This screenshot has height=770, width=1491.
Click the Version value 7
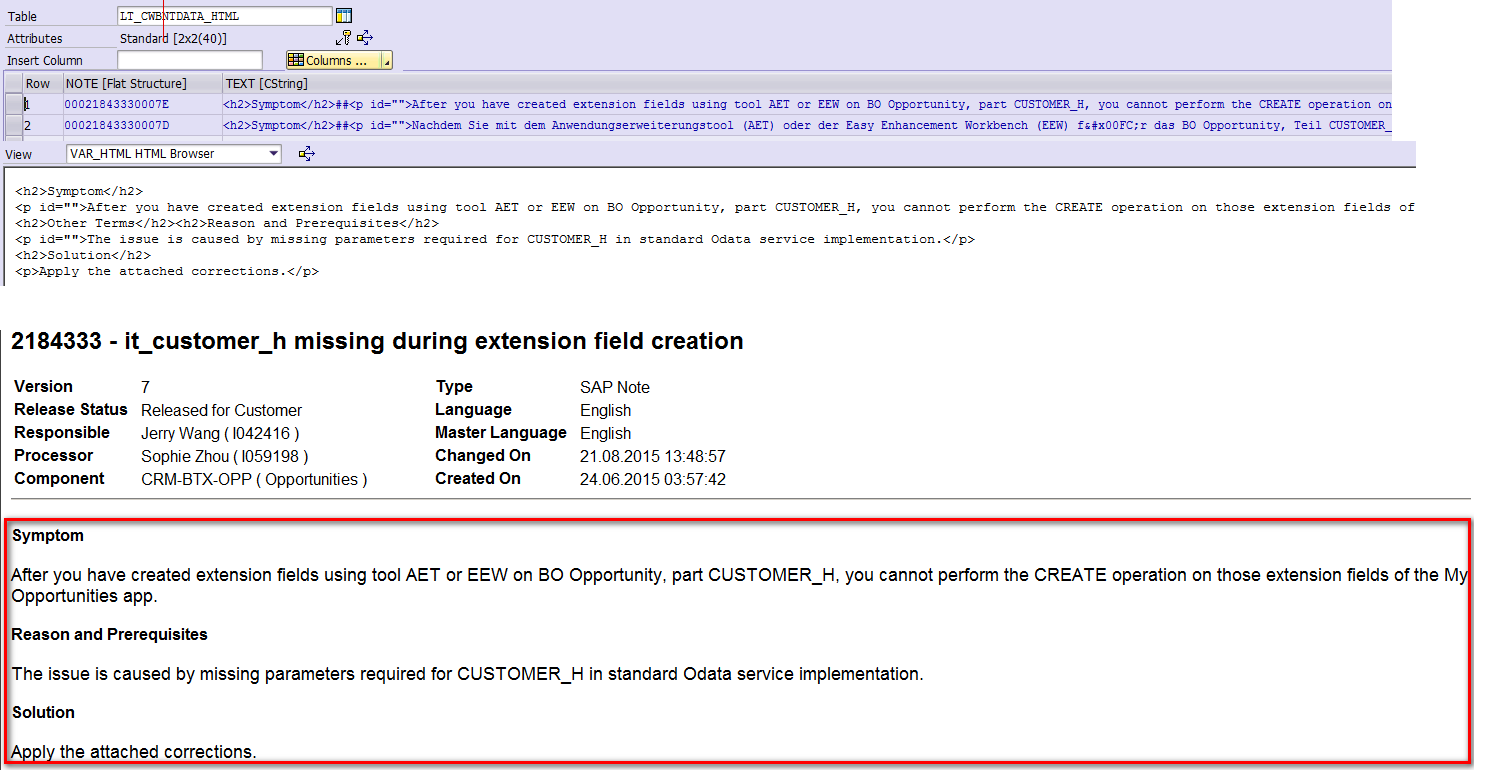(x=146, y=387)
